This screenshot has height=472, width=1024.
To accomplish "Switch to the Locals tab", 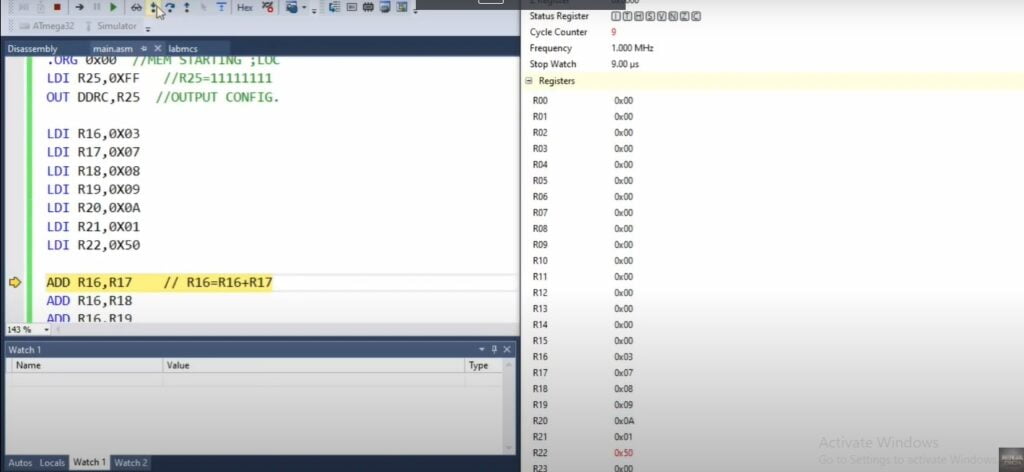I will (52, 463).
